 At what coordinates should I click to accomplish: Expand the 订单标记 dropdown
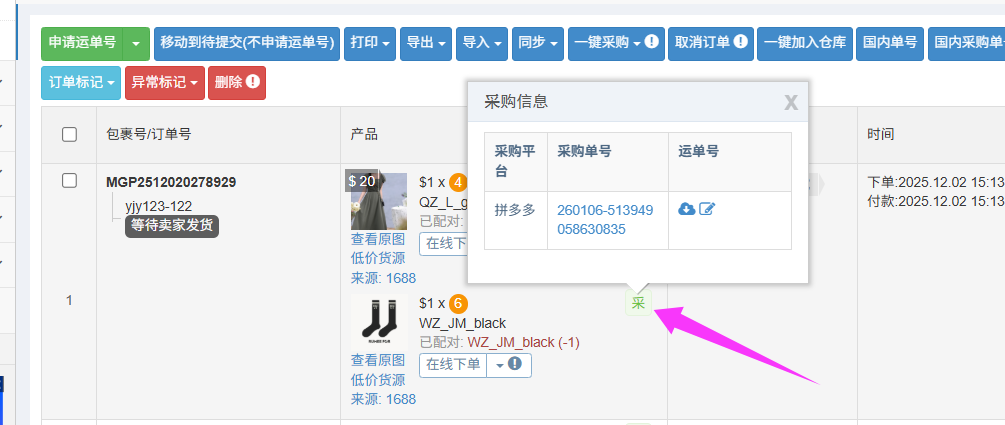pyautogui.click(x=81, y=83)
